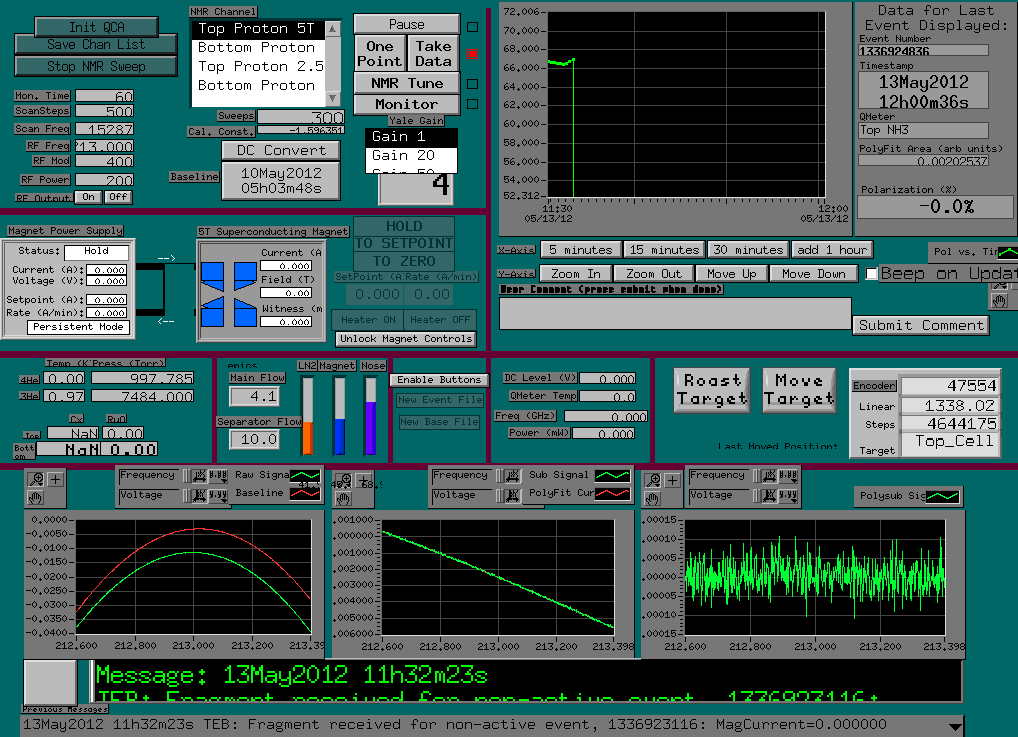1018x737 pixels.
Task: Select the pan hand tool on raw signal graph
Action: click(36, 498)
